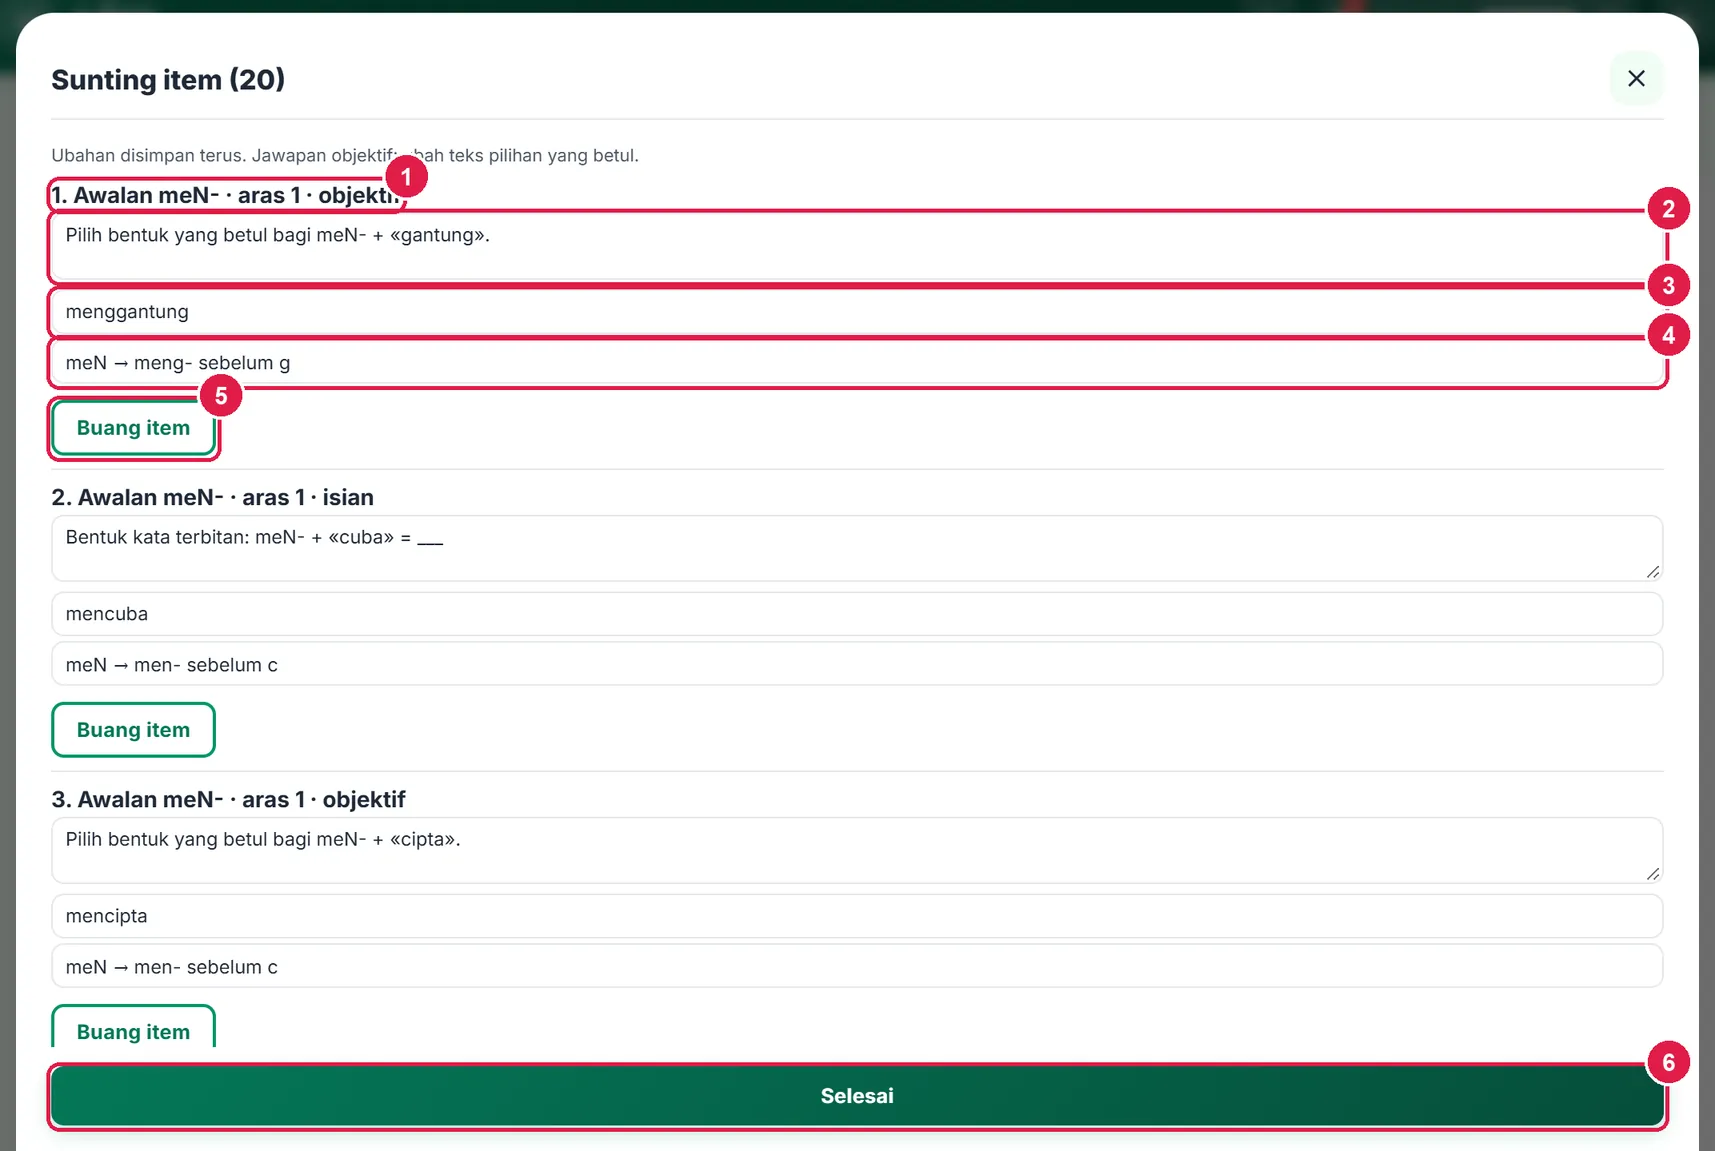Click the heading 3. Awalan meN- objektif

[x=228, y=799]
